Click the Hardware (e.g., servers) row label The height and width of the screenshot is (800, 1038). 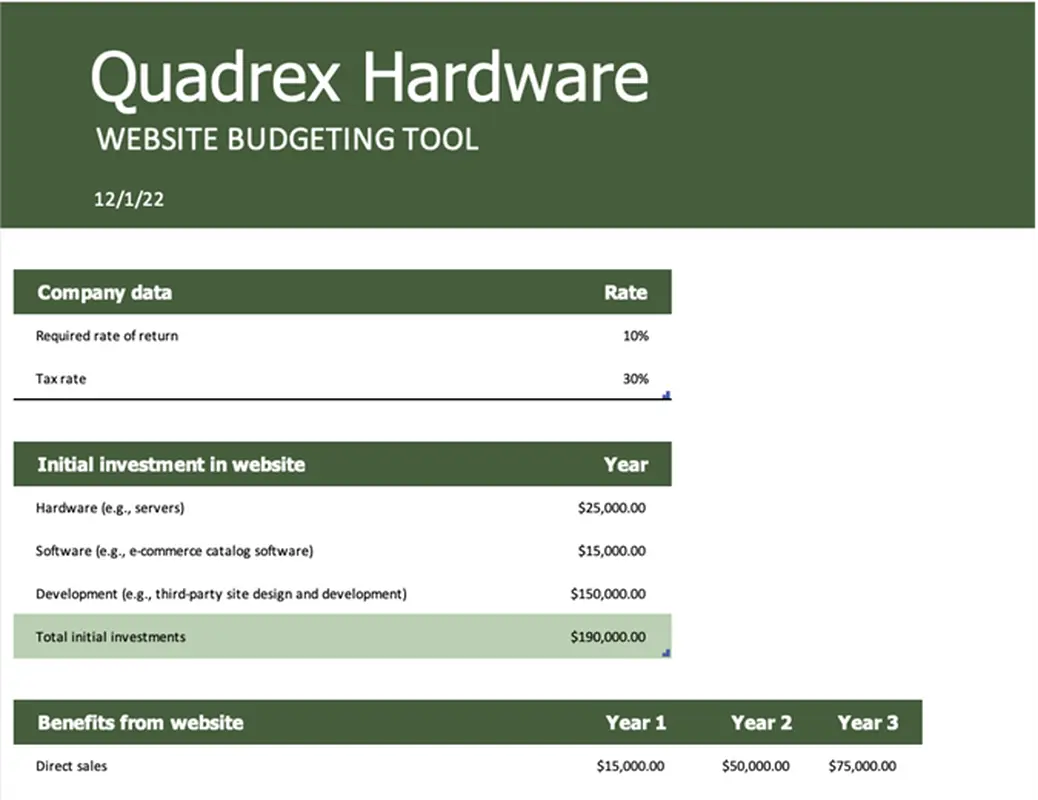tap(110, 507)
